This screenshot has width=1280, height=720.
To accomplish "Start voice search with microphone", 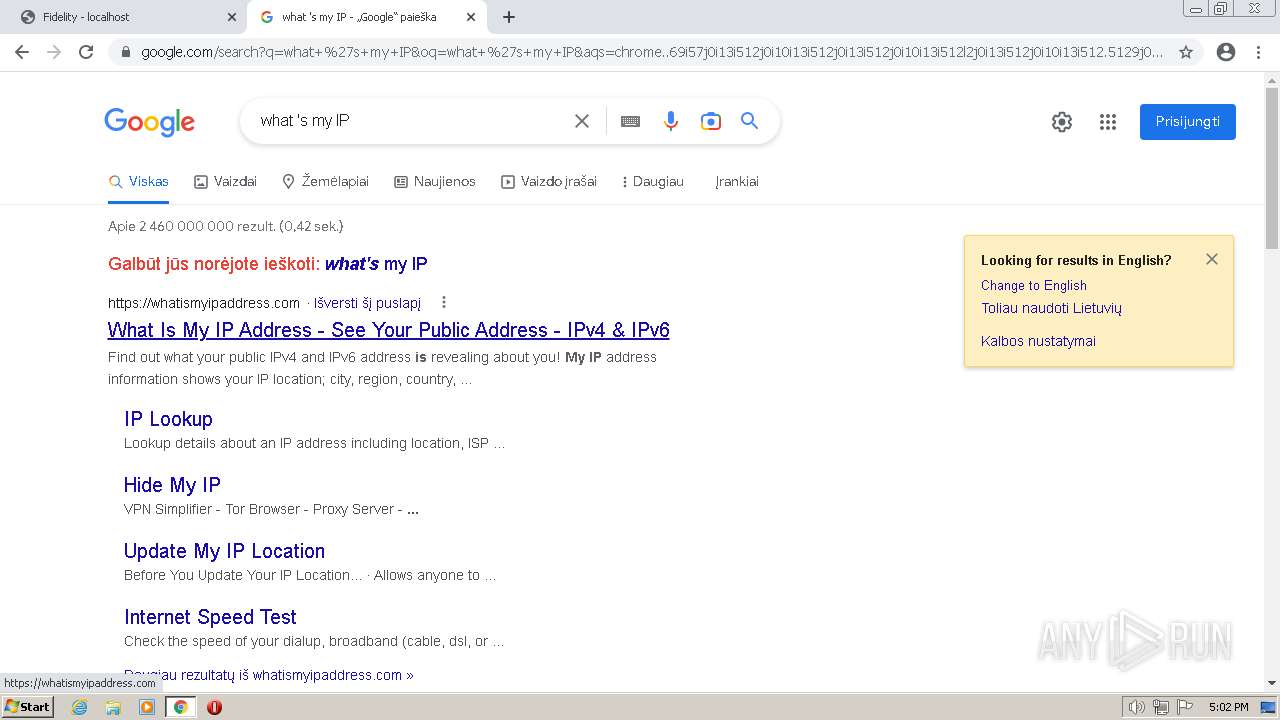I will [671, 121].
